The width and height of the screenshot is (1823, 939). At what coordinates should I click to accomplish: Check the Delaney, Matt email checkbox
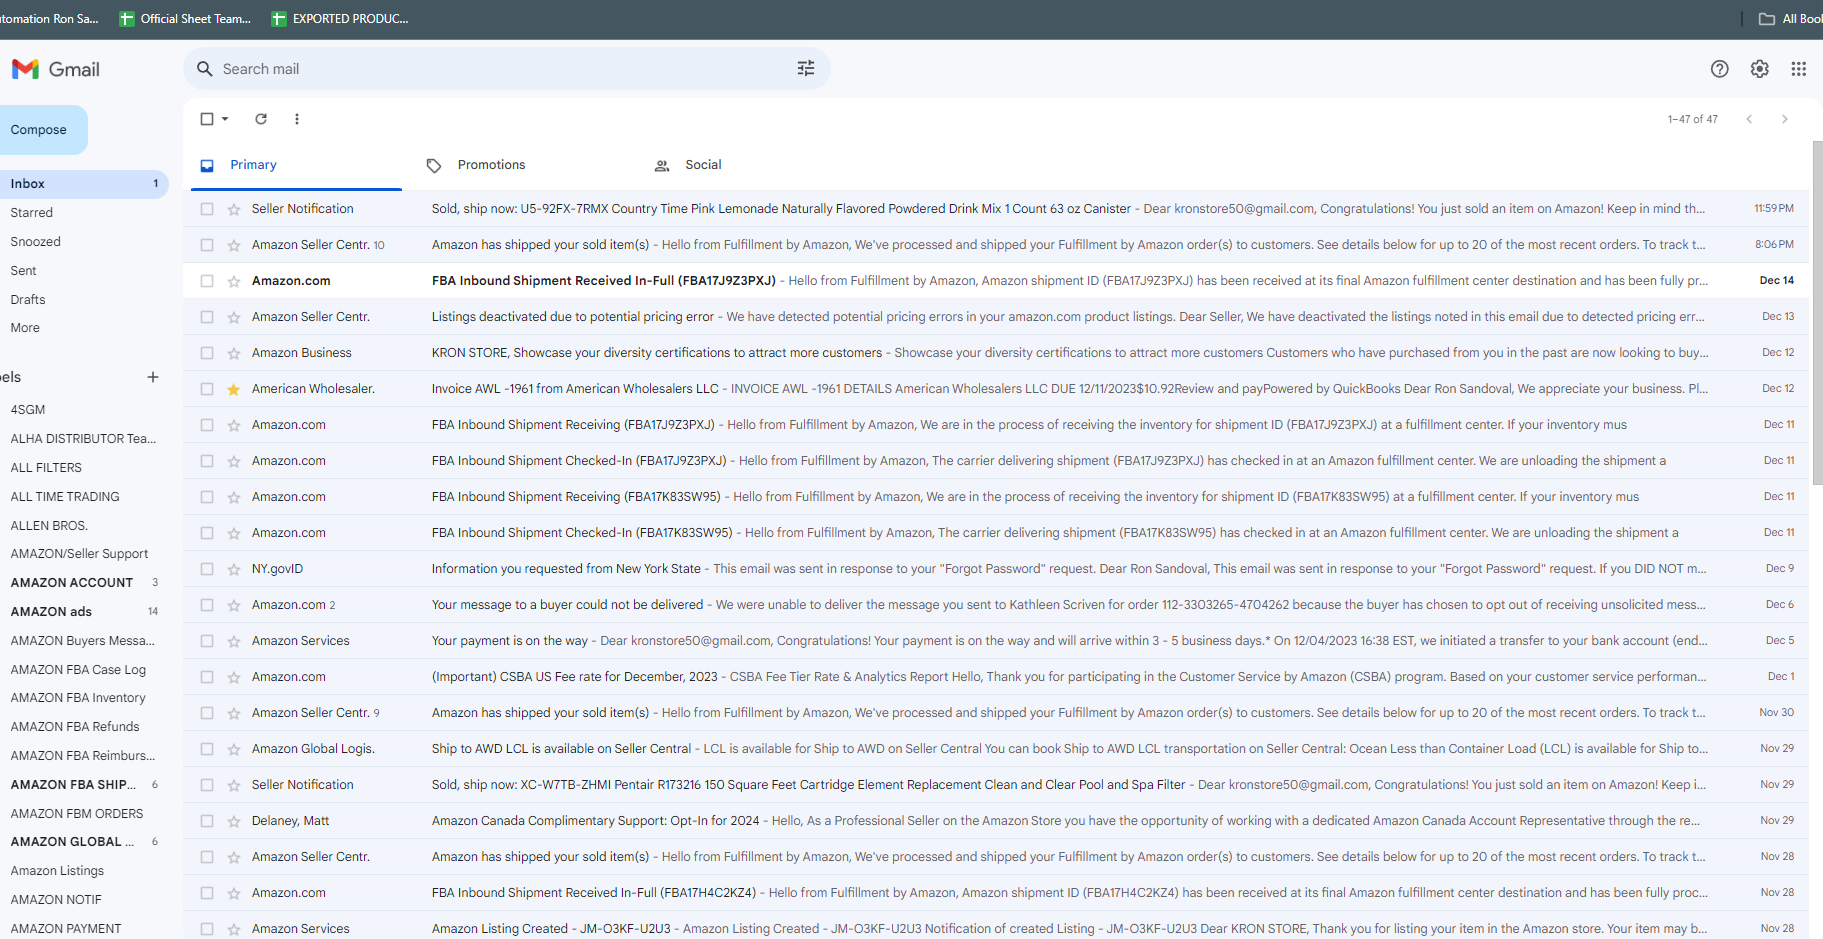[x=207, y=821]
